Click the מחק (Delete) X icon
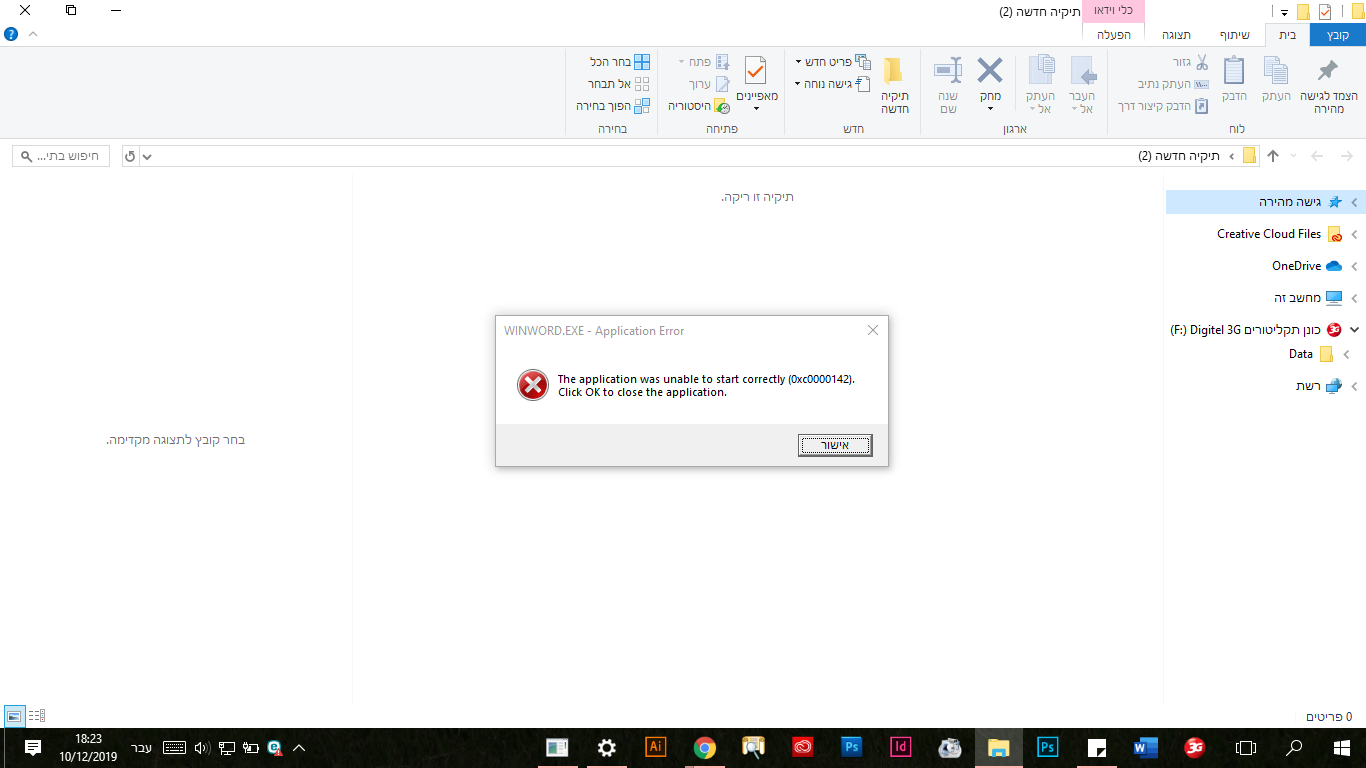1366x768 pixels. point(990,70)
